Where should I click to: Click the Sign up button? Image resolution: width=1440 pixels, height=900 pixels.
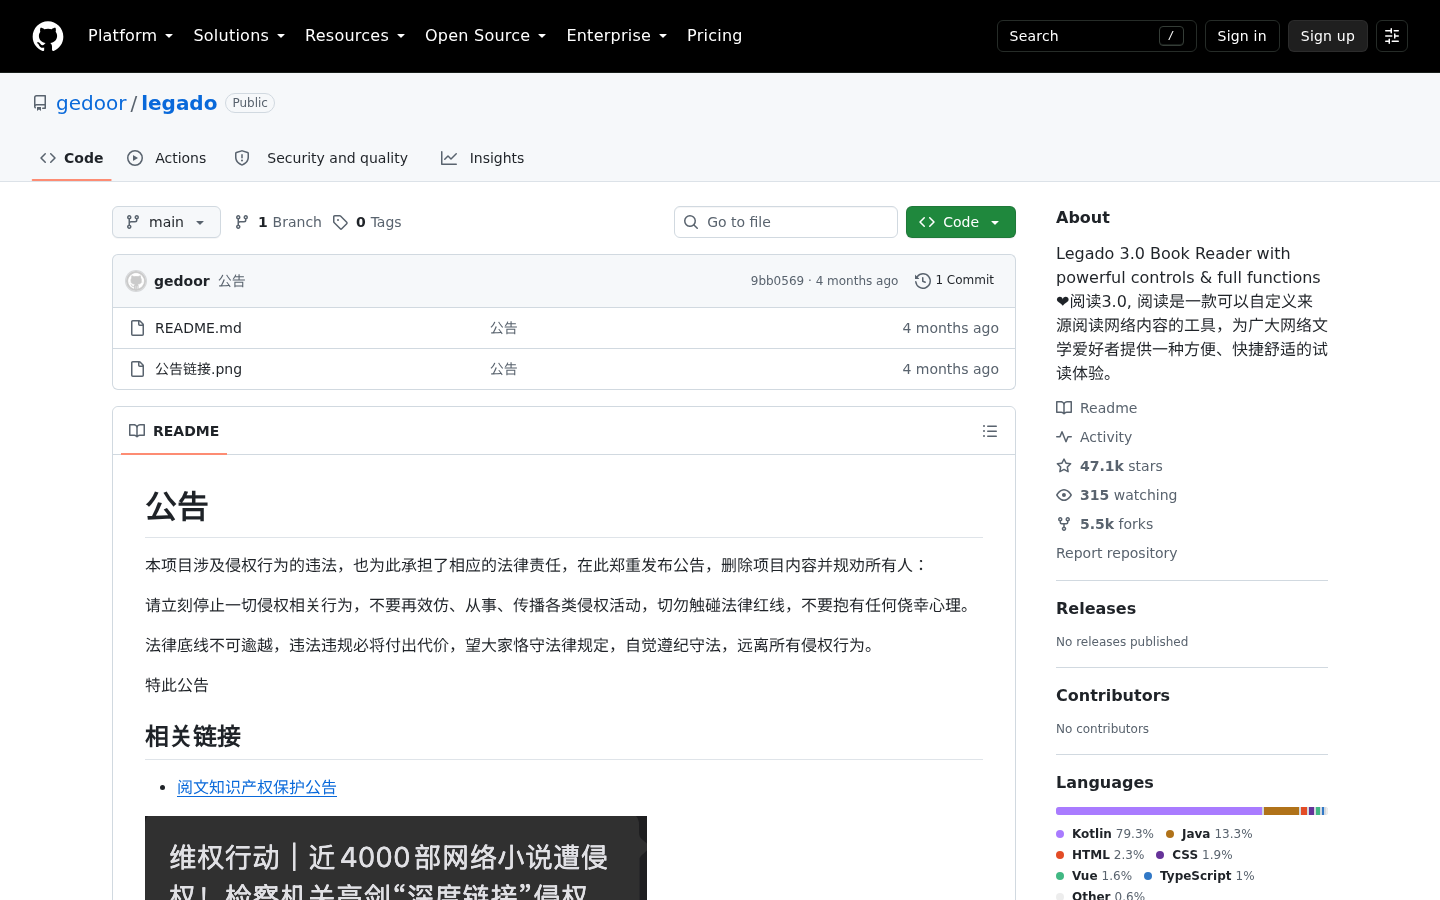point(1328,36)
